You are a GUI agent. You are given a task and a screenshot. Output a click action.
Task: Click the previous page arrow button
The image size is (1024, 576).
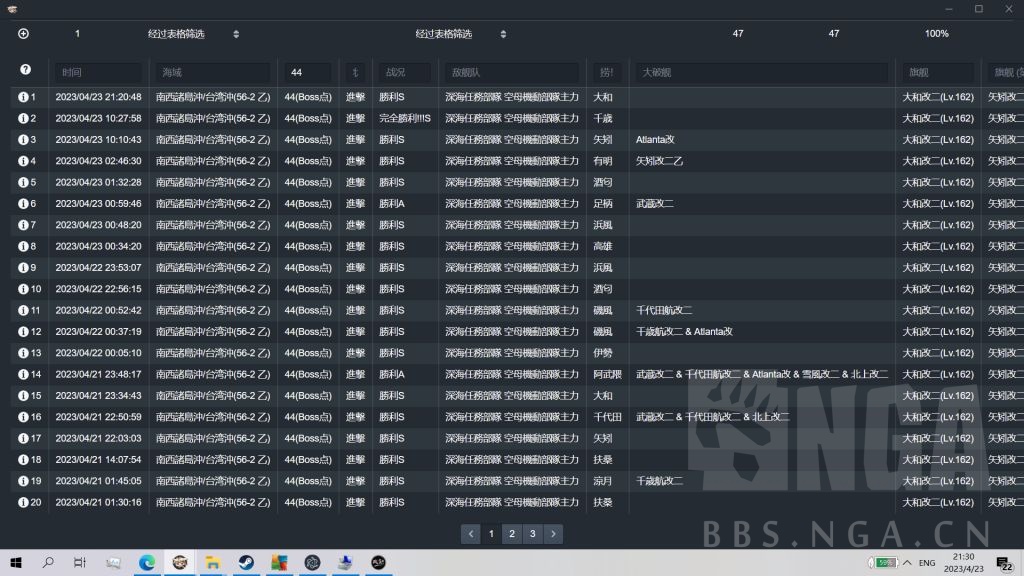pos(470,534)
